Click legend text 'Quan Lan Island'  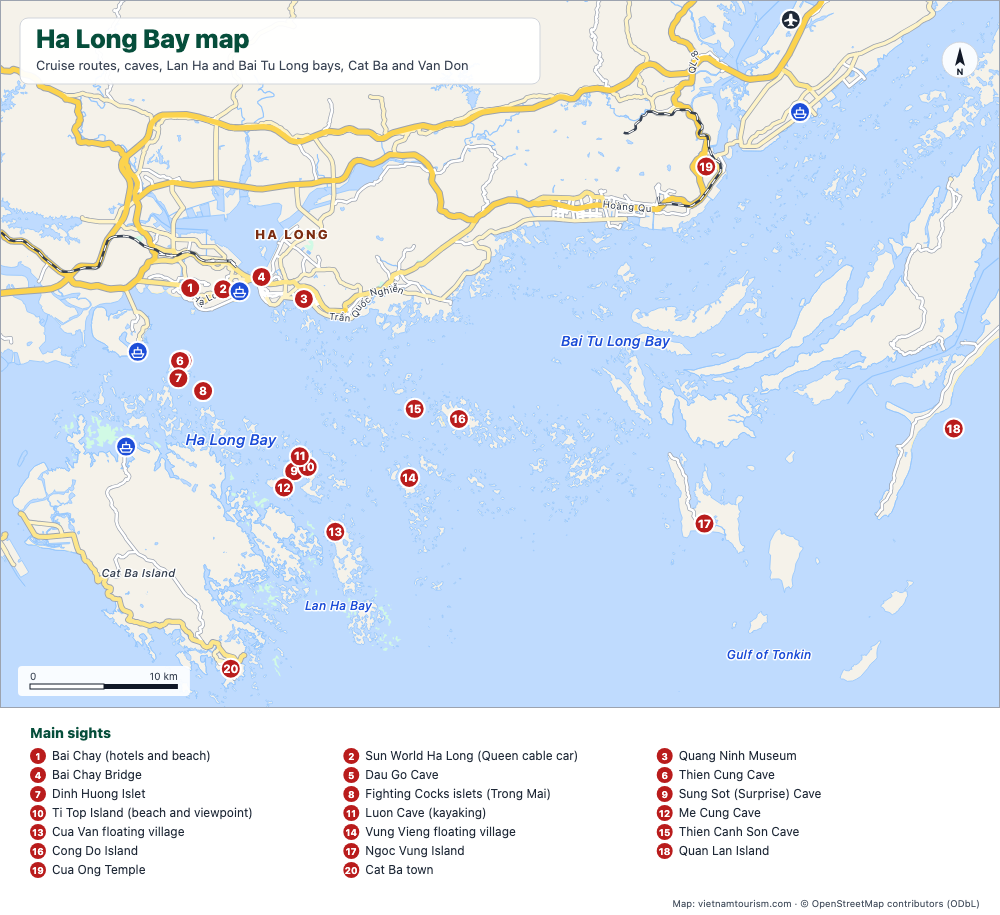click(724, 851)
